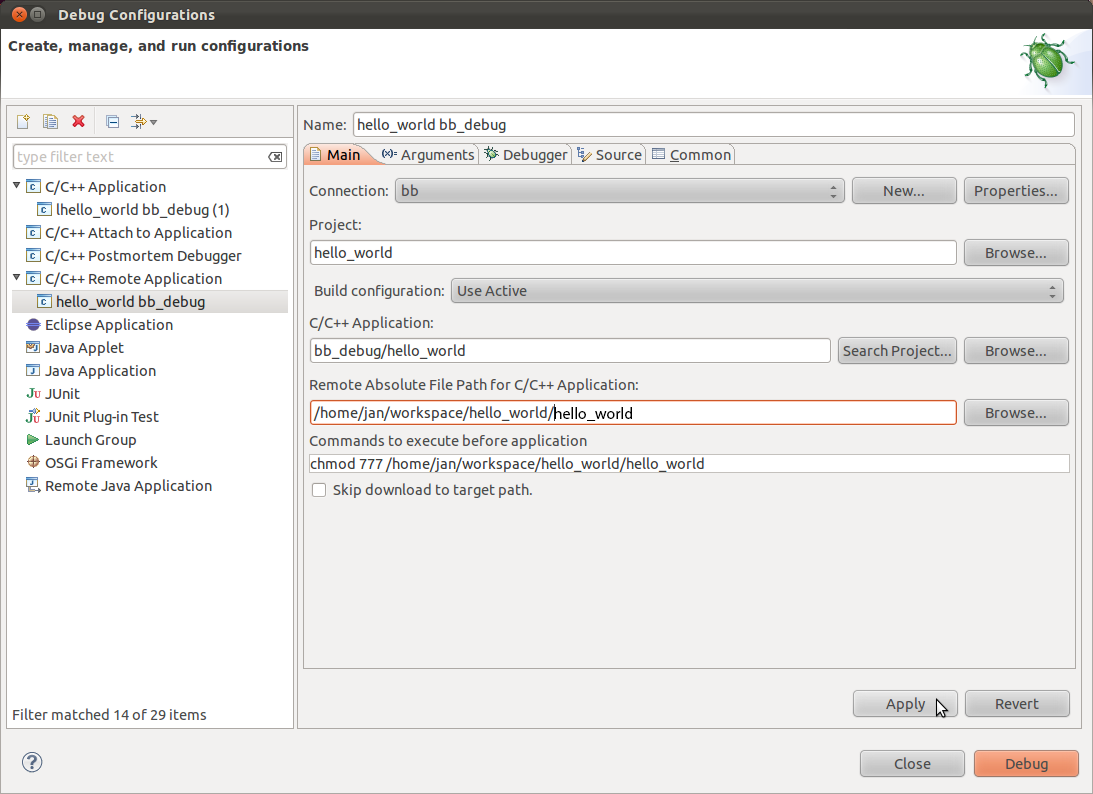Switch to the Common tab
The width and height of the screenshot is (1093, 794).
[691, 154]
